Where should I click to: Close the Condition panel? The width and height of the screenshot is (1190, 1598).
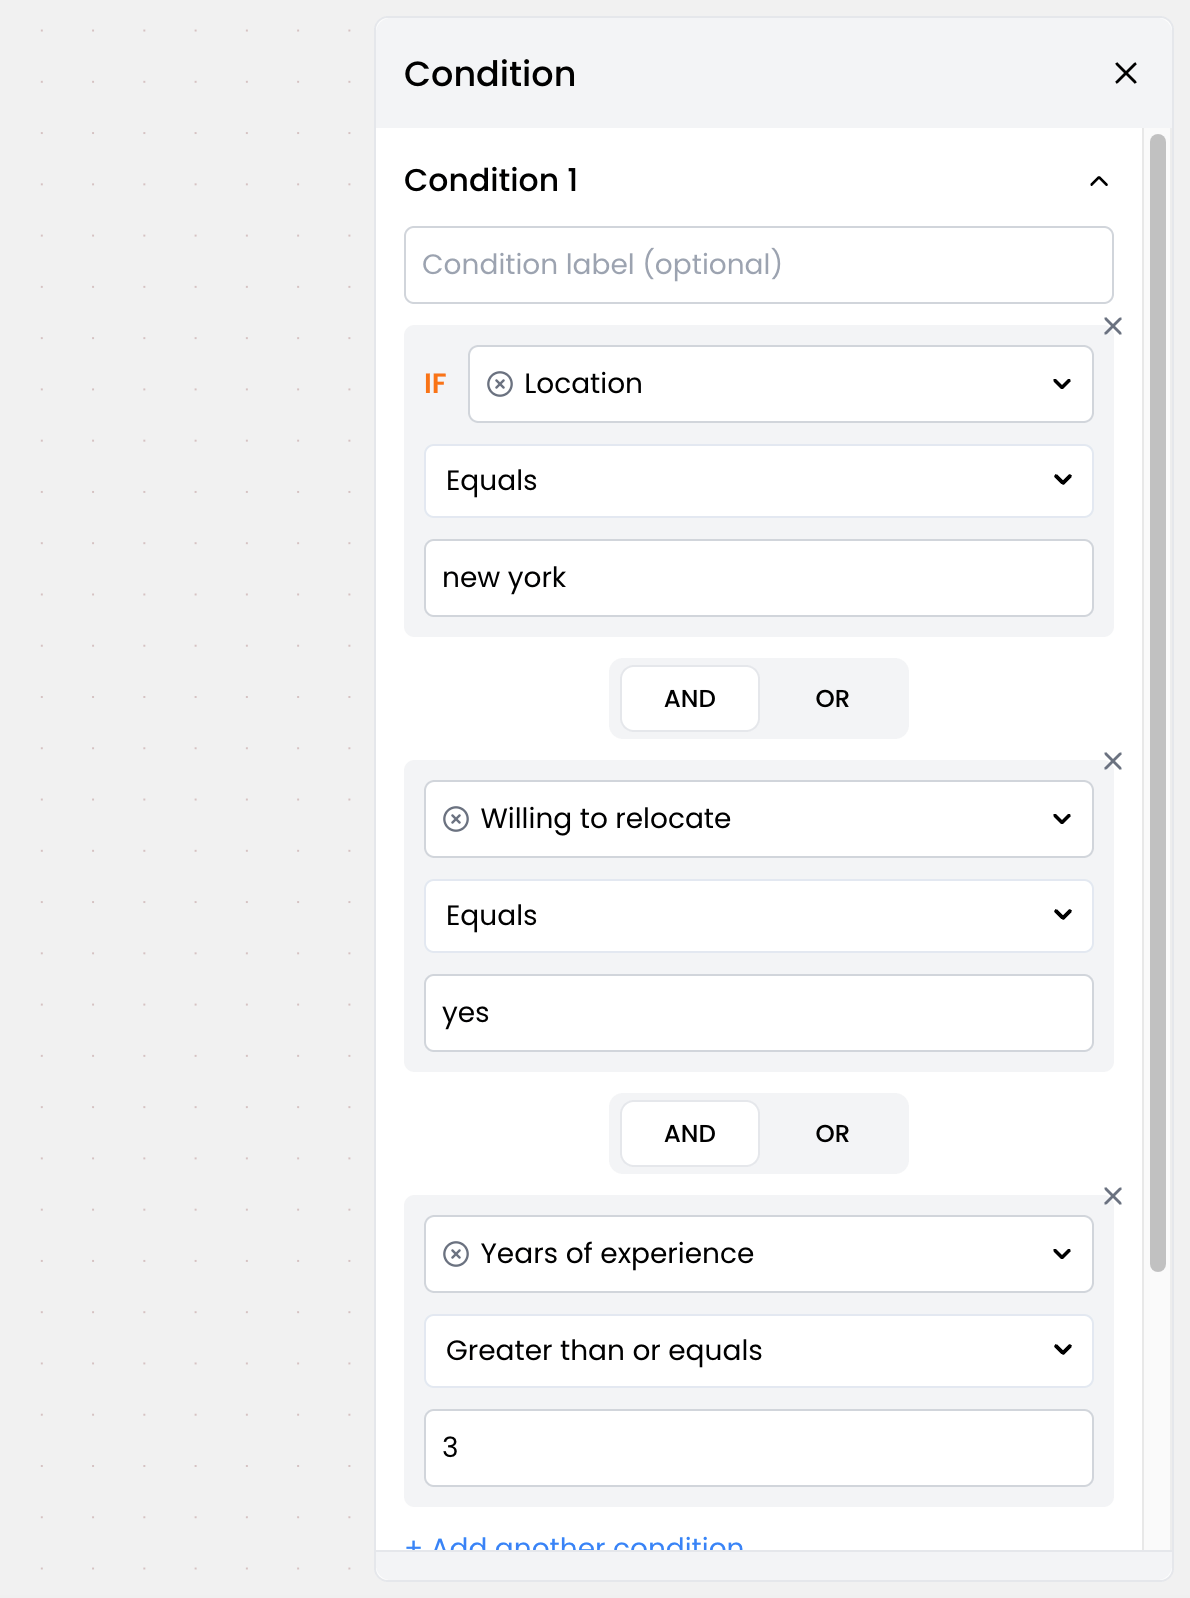pyautogui.click(x=1125, y=73)
